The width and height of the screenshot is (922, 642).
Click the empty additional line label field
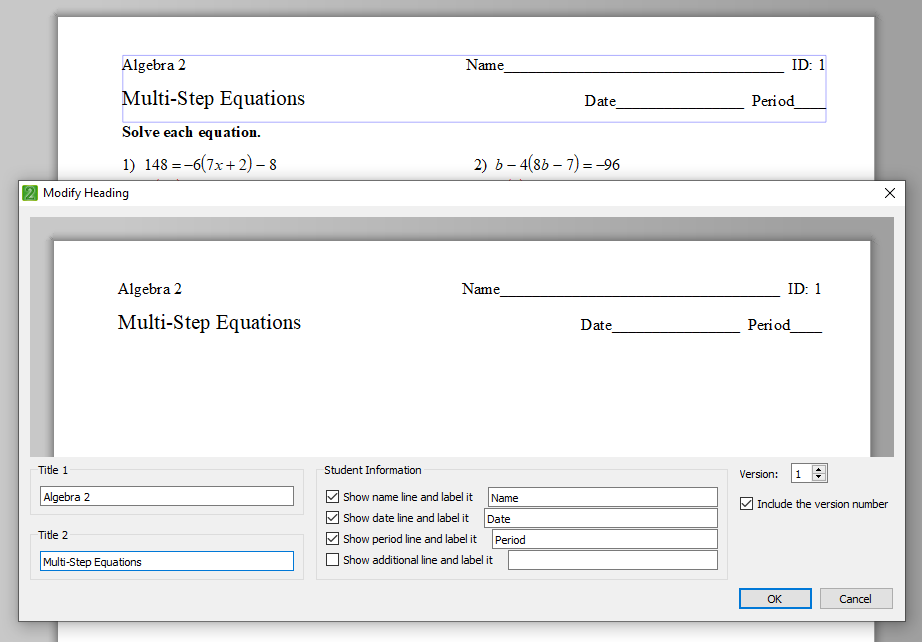click(x=612, y=560)
